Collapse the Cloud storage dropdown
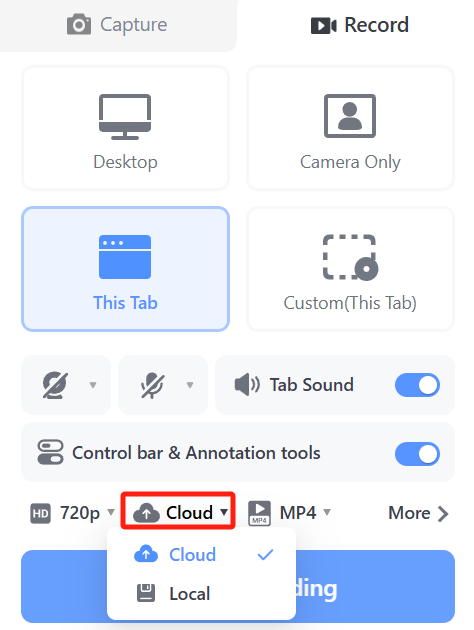This screenshot has height=630, width=474. point(178,511)
